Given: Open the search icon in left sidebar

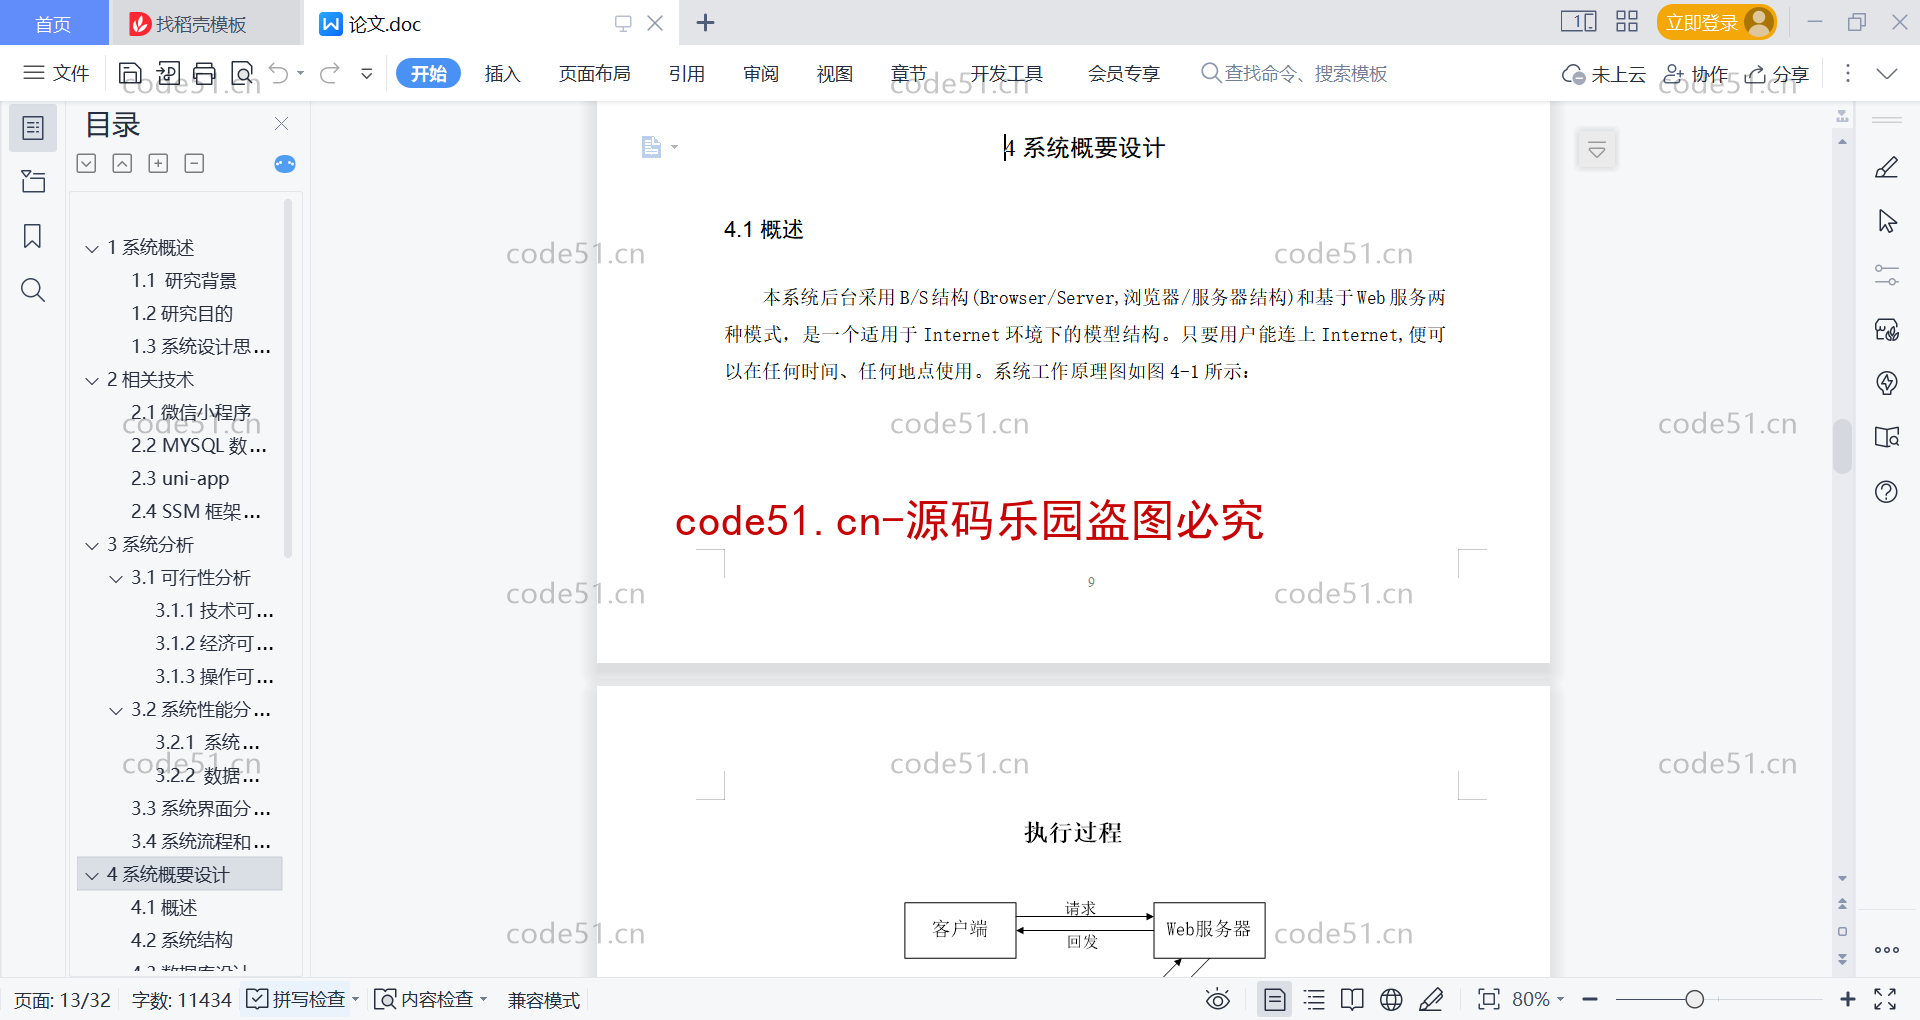Looking at the screenshot, I should point(33,290).
